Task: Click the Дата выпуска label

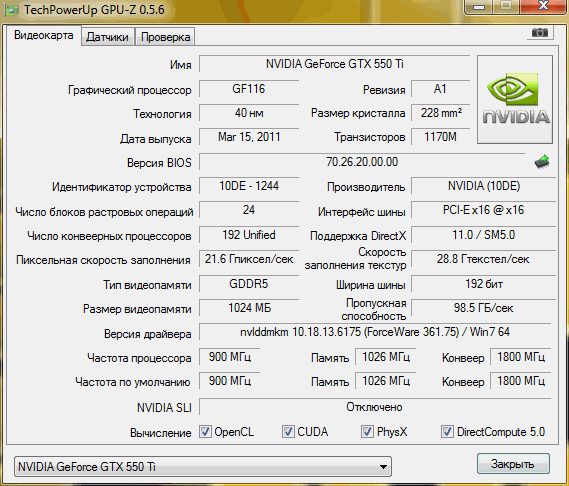Action: coord(156,139)
